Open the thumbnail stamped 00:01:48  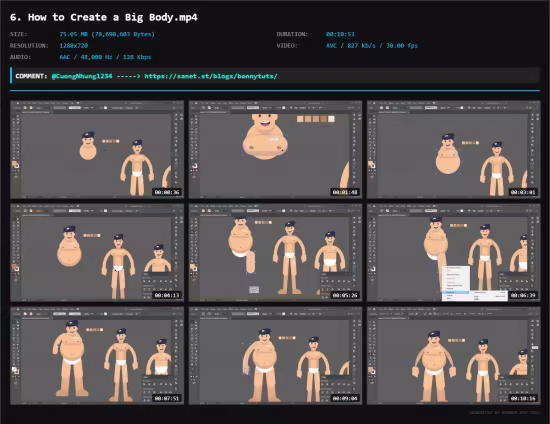tap(275, 149)
